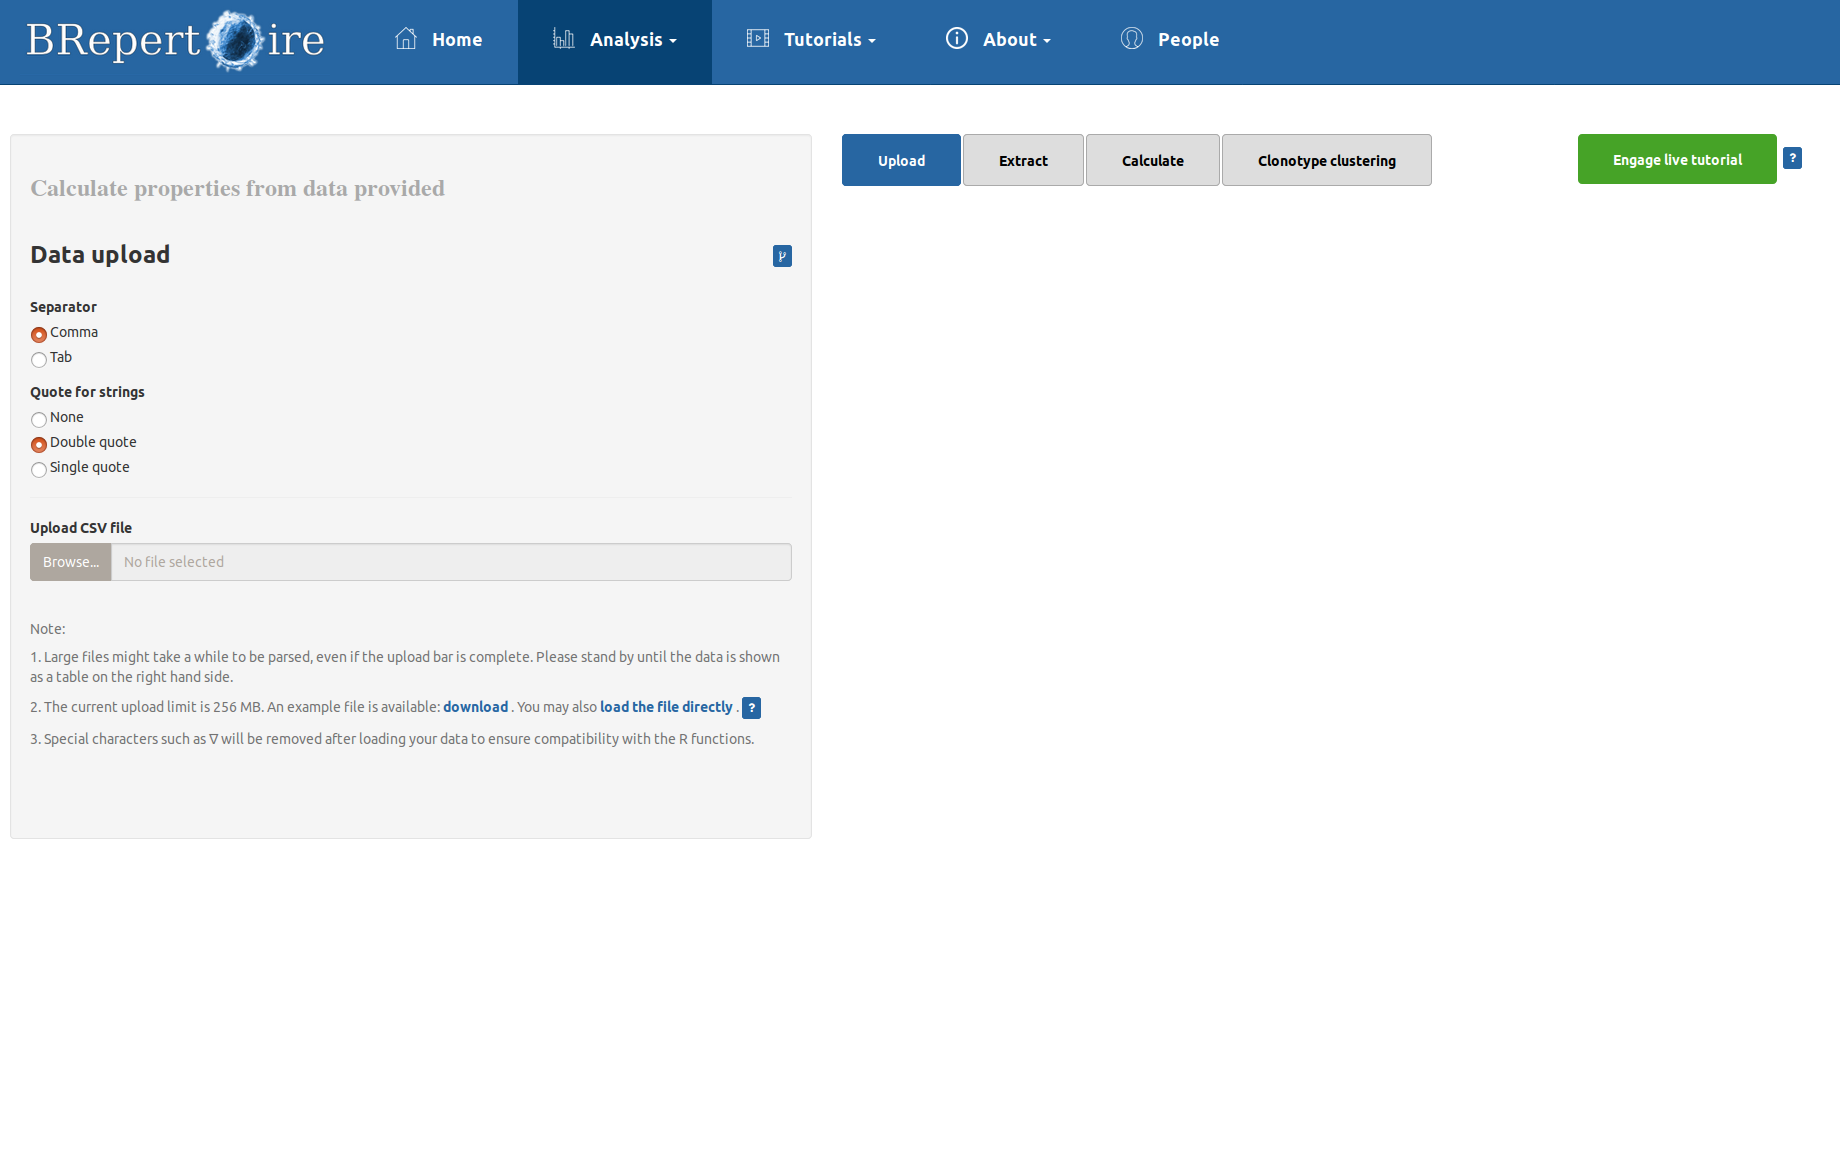Expand the Tutorials dropdown menu
Viewport: 1840px width, 1155px height.
pyautogui.click(x=829, y=40)
